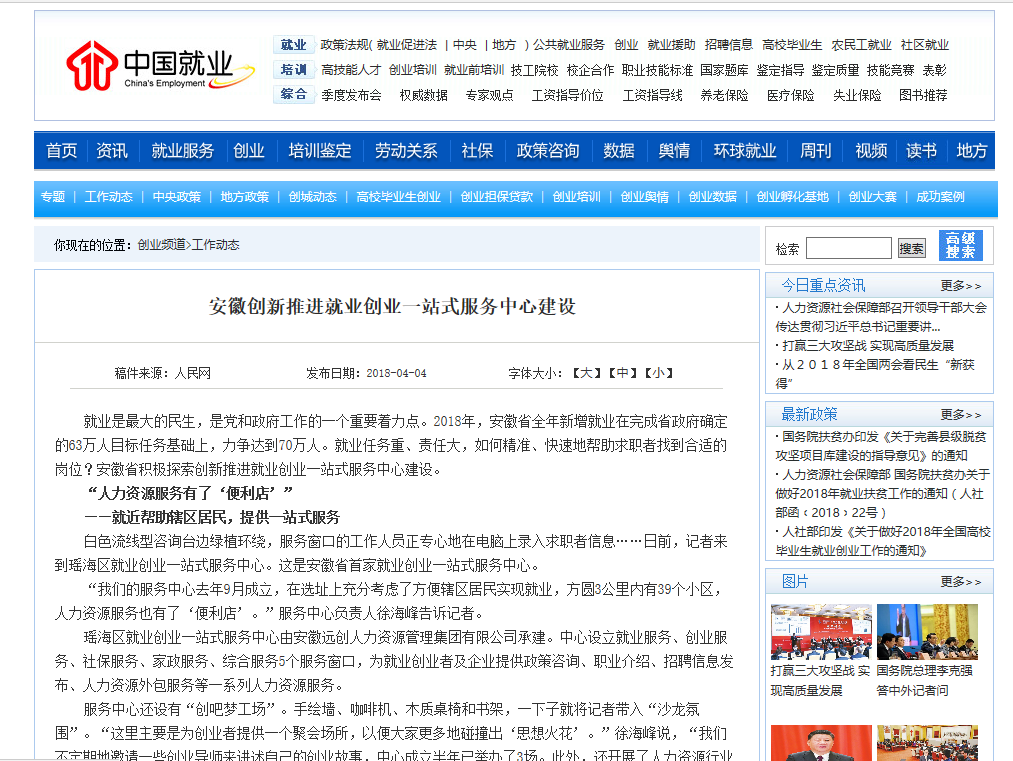Open the 高级搜索 advanced search
The width and height of the screenshot is (1013, 761).
(x=961, y=244)
